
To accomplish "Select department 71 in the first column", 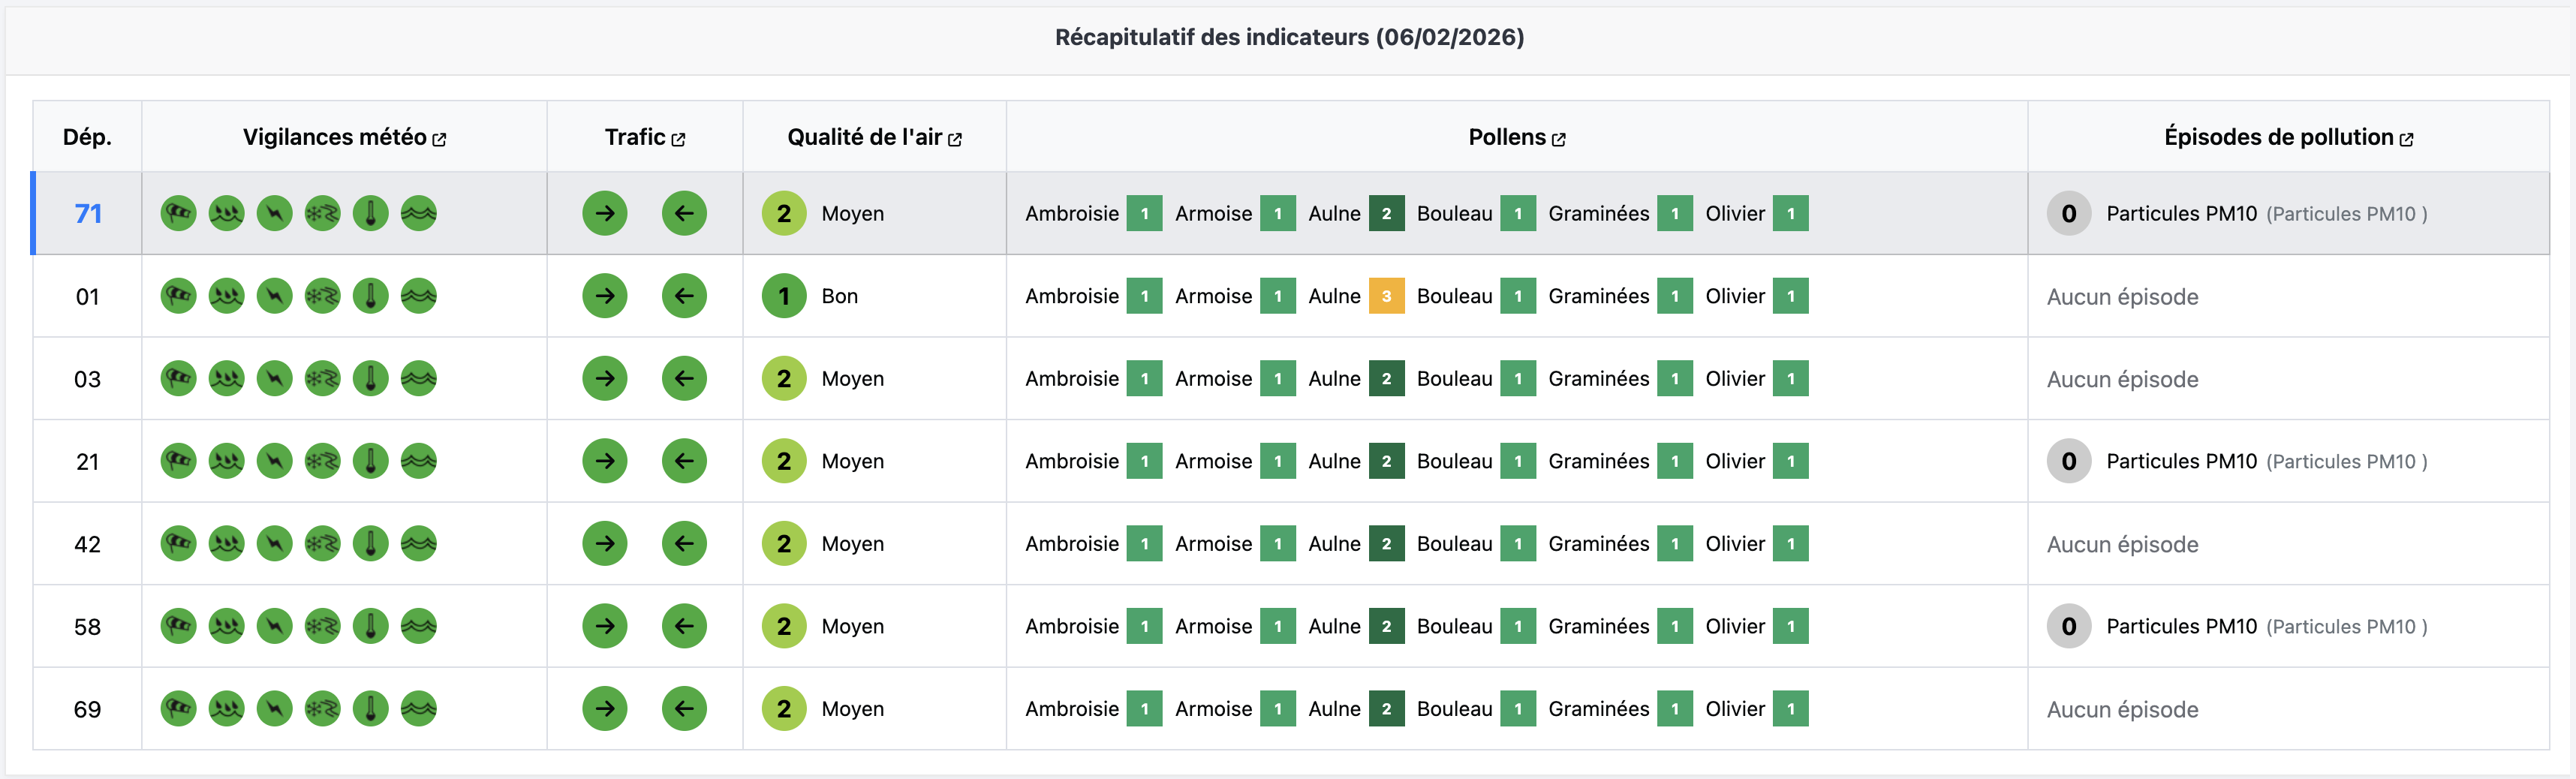I will (88, 213).
